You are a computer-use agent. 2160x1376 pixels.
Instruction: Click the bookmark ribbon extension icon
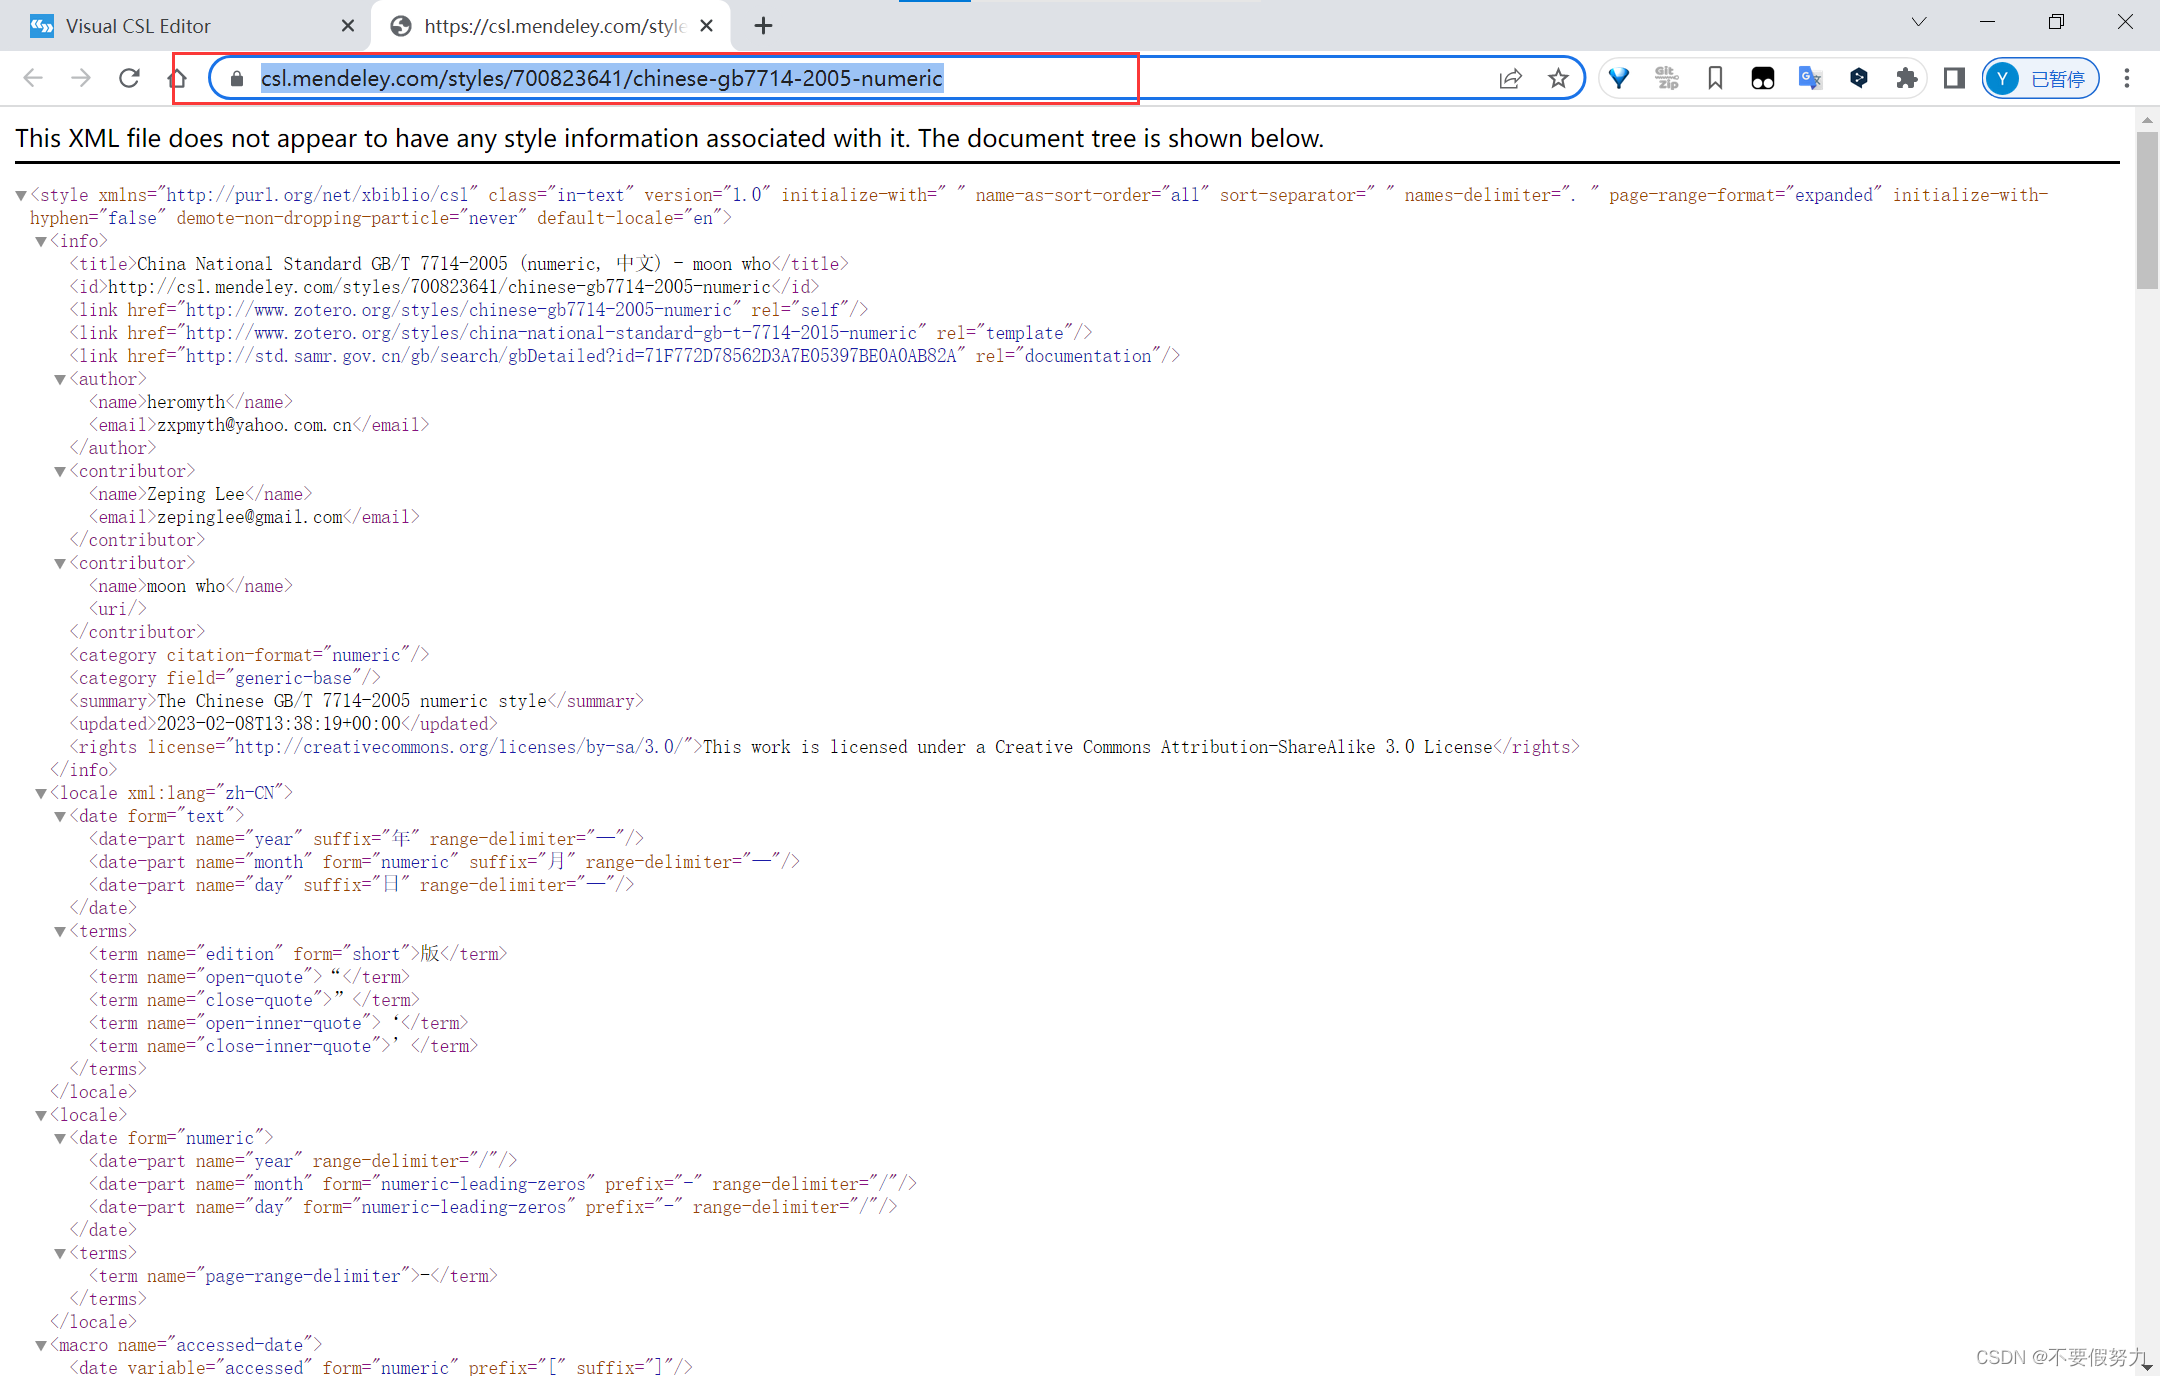[x=1715, y=78]
